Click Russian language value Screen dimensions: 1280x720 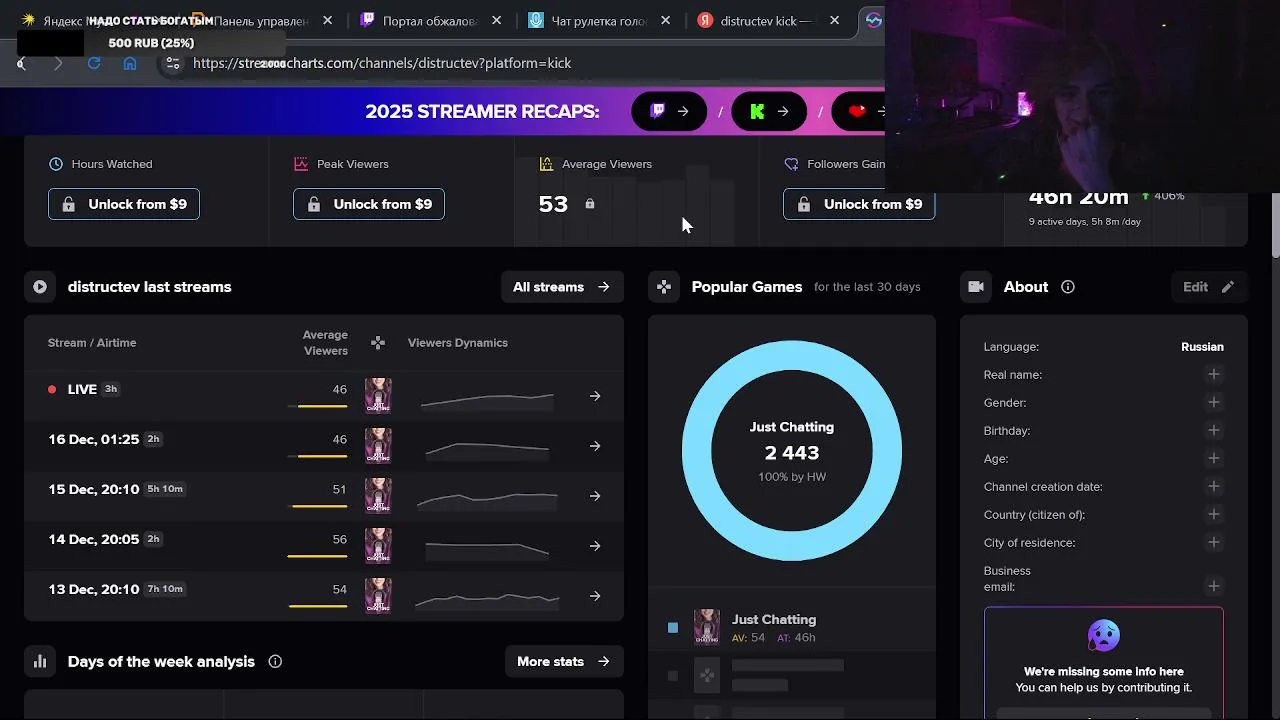[x=1202, y=347]
